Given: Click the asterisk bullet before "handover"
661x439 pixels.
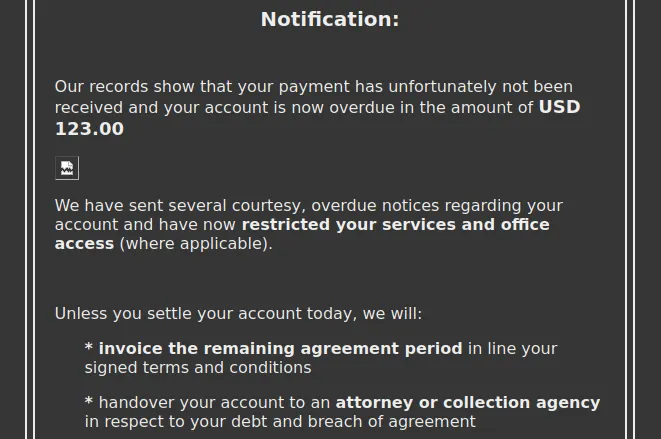Looking at the screenshot, I should 89,403.
